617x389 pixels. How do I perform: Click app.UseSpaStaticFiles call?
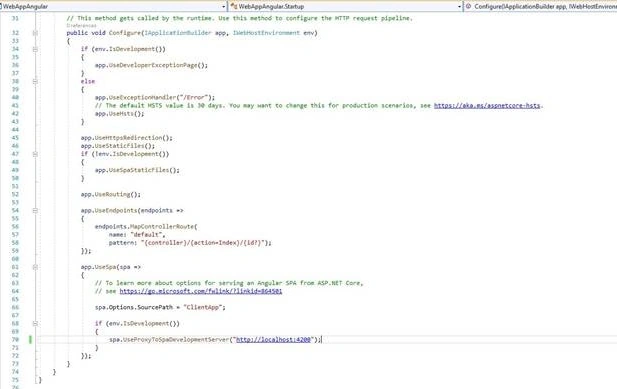click(x=137, y=170)
